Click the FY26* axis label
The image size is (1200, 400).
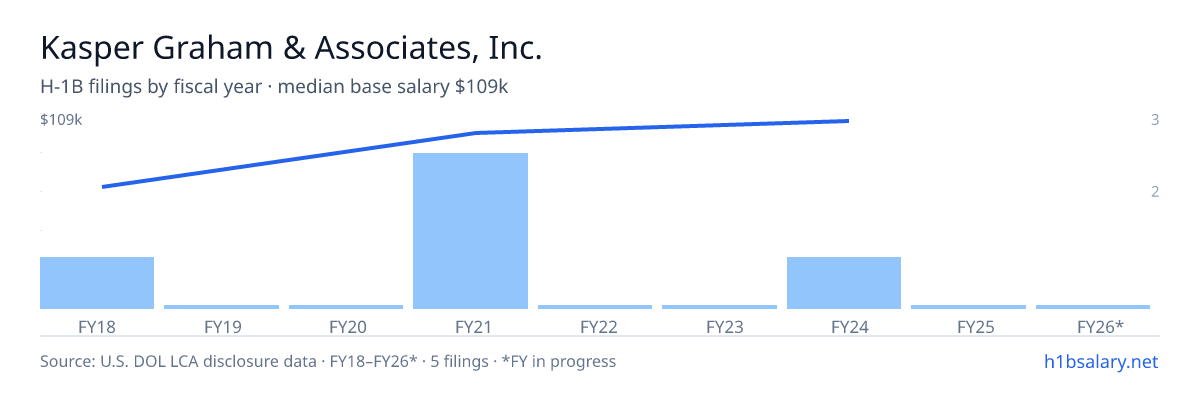1100,326
